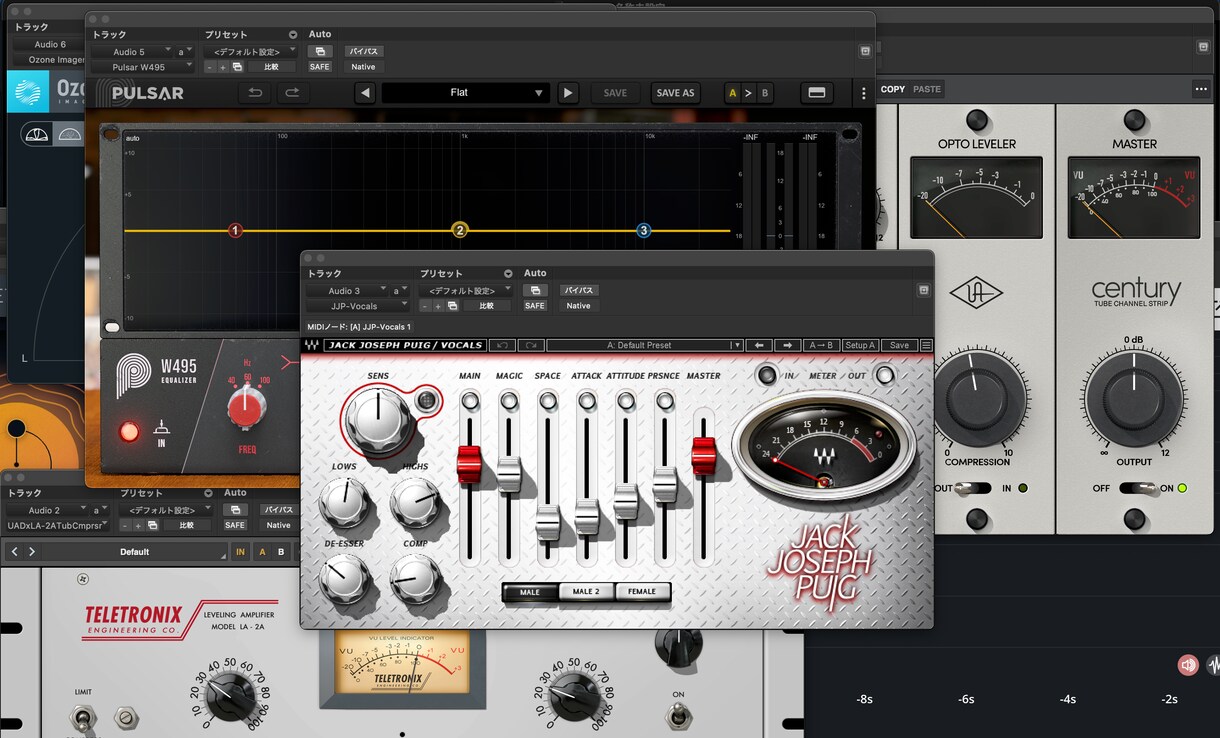Click the Auto enable icon in JJP-Vocals window header
Screen dimensions: 1220x738
(535, 290)
